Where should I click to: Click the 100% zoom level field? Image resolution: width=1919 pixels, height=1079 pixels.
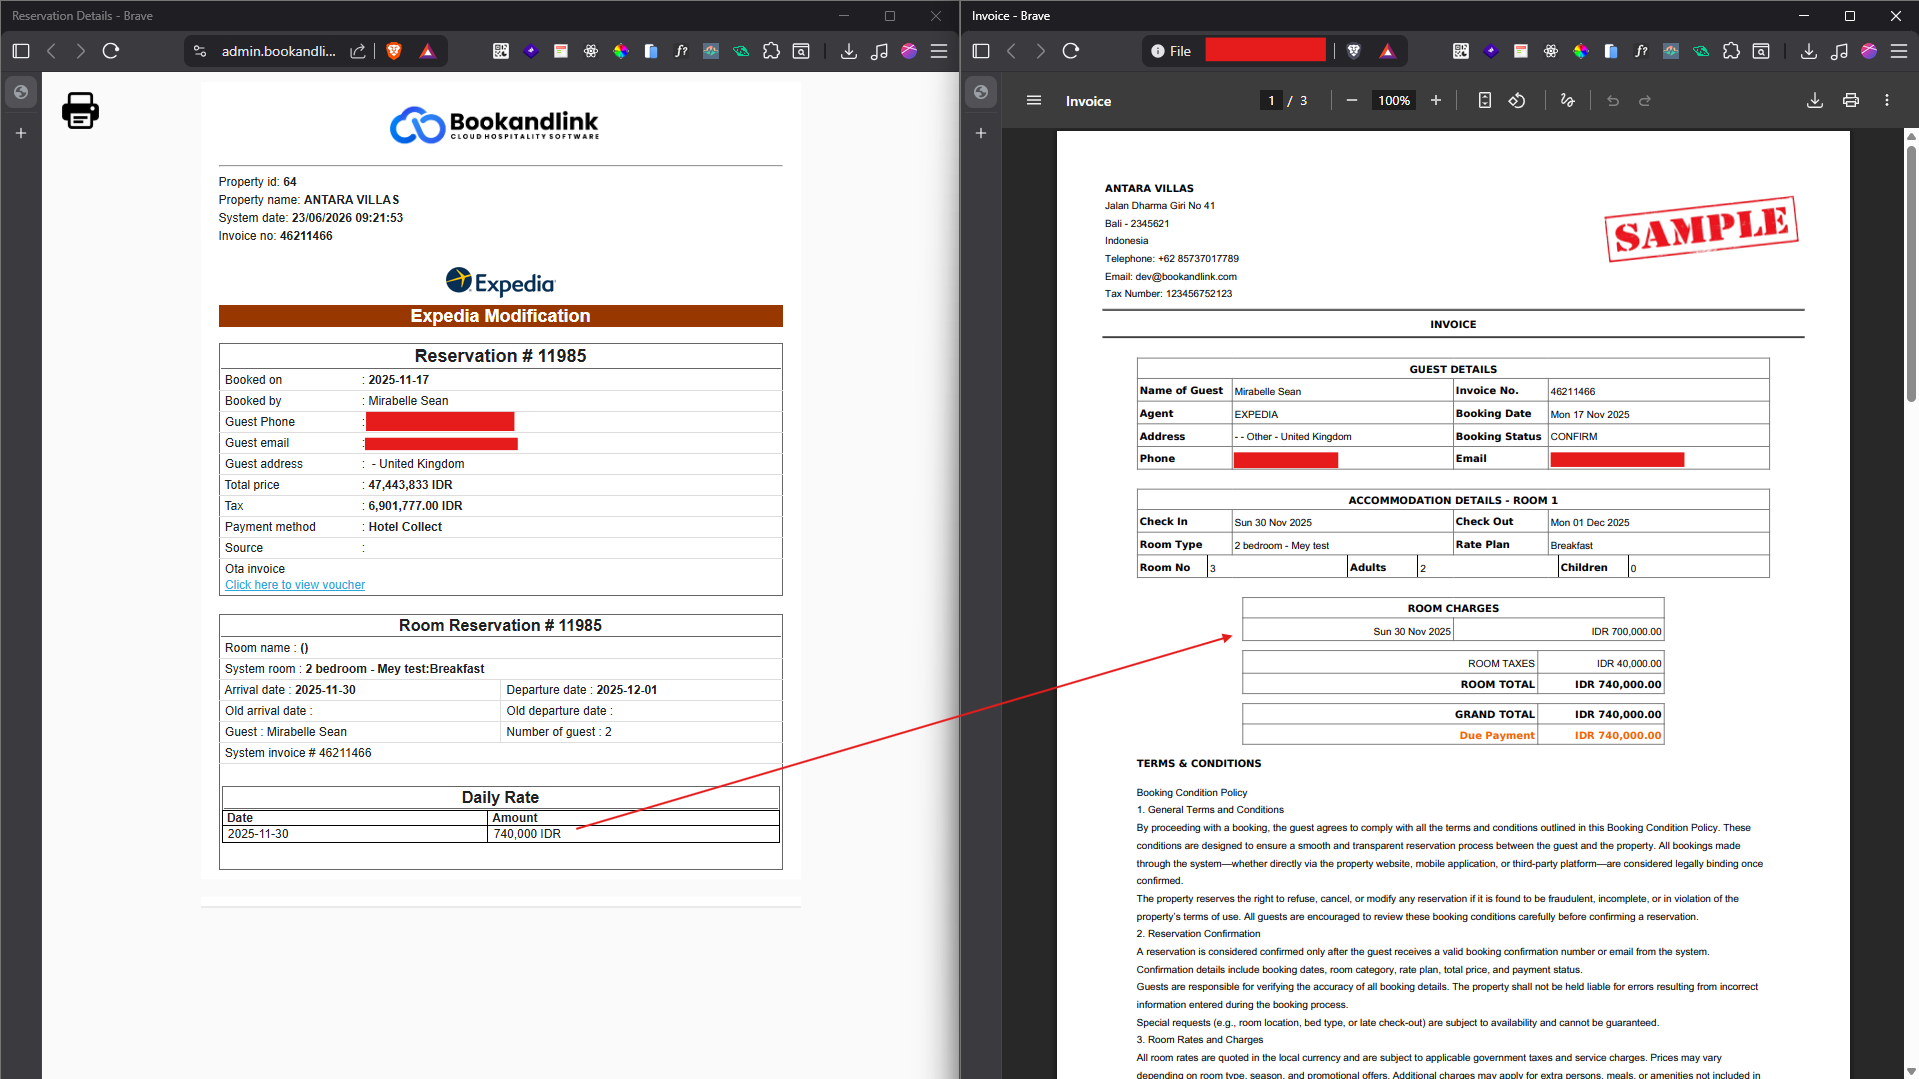tap(1394, 101)
